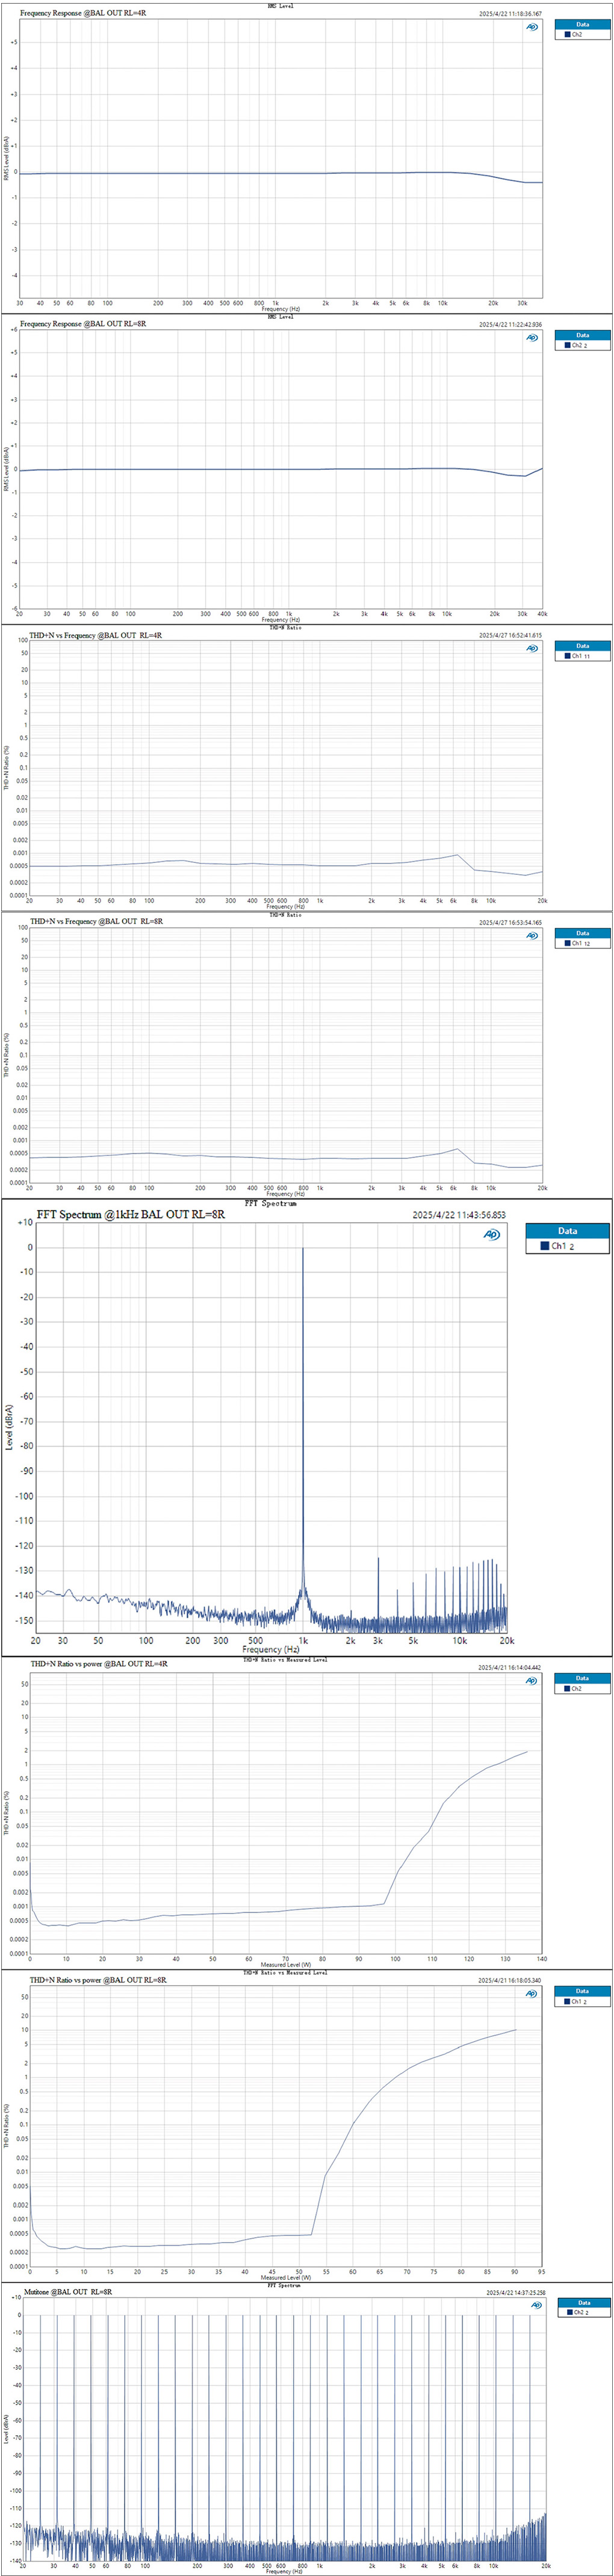Click the timestamp 2025/4/22 11:43:56.853
The height and width of the screenshot is (2576, 614).
[459, 1216]
